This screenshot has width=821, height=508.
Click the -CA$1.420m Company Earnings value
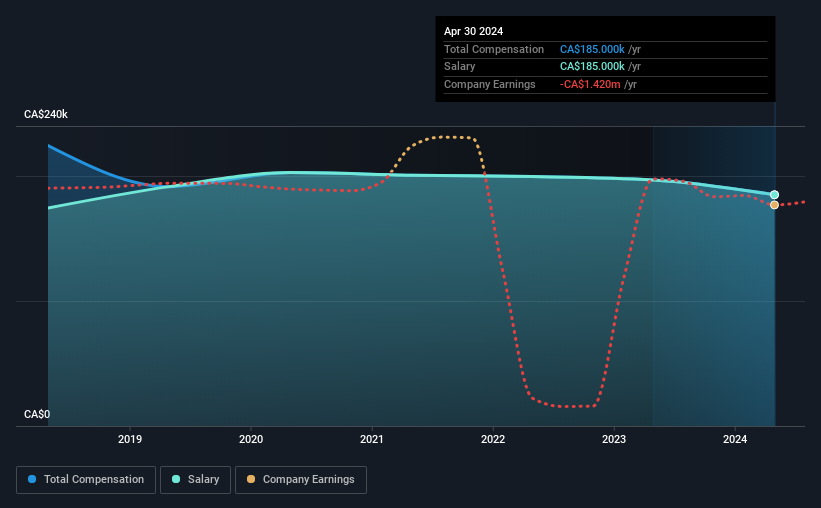pos(590,84)
